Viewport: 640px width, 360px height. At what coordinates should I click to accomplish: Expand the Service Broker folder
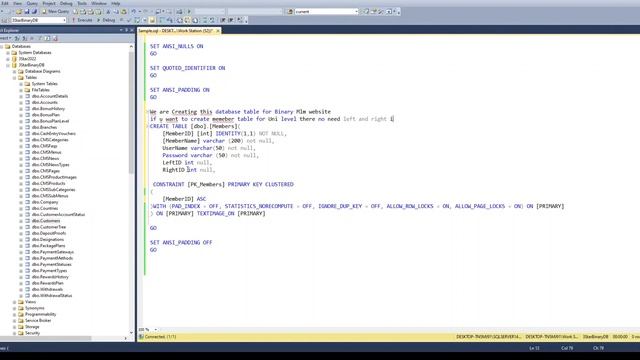[14, 320]
